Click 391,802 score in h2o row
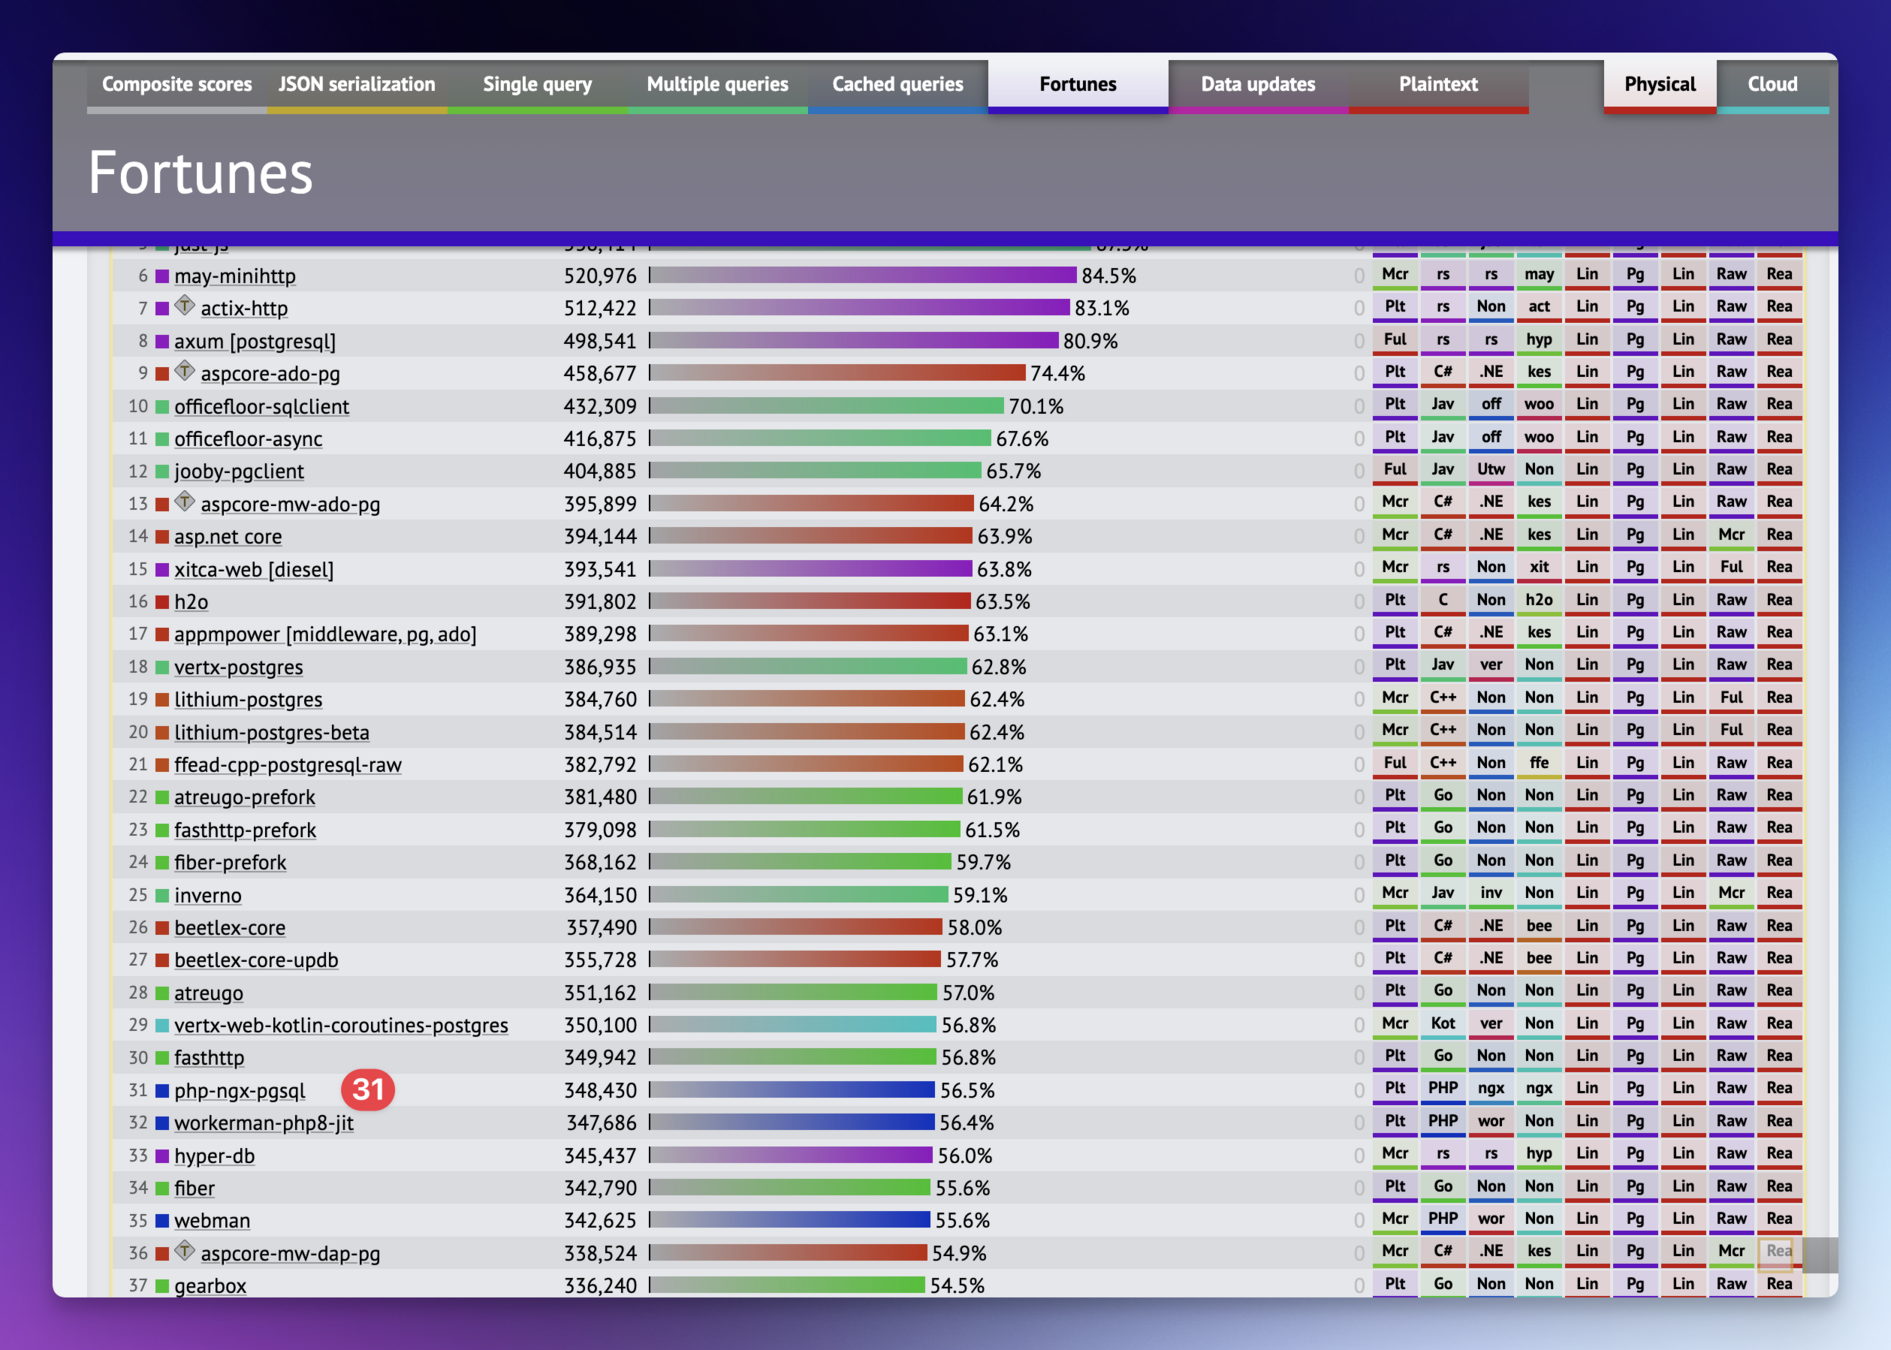The height and width of the screenshot is (1350, 1891). (600, 602)
